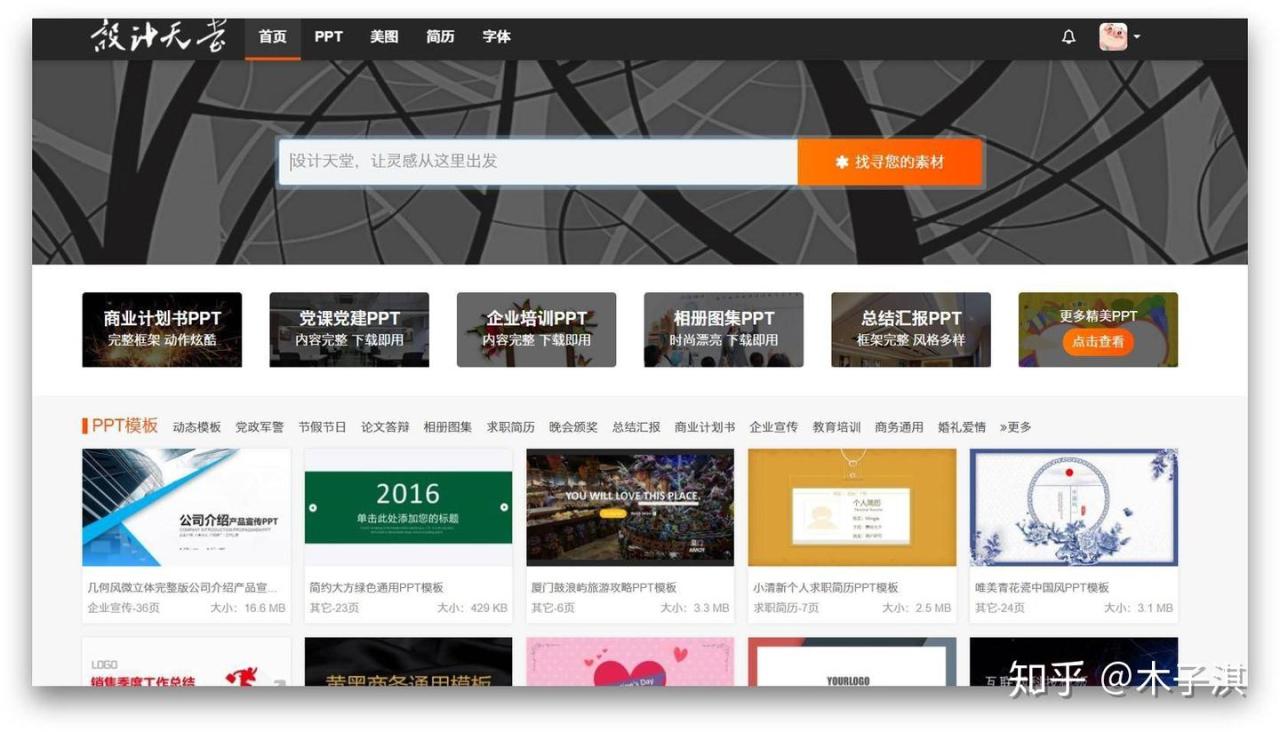Select the 党政军警 category link
The image size is (1280, 732).
pyautogui.click(x=260, y=427)
